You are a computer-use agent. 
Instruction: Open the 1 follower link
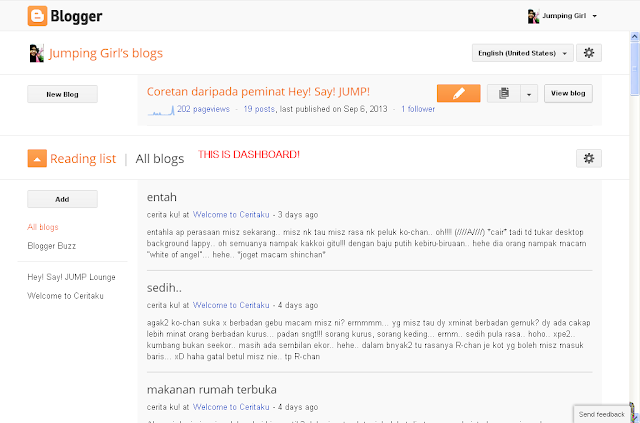[418, 109]
